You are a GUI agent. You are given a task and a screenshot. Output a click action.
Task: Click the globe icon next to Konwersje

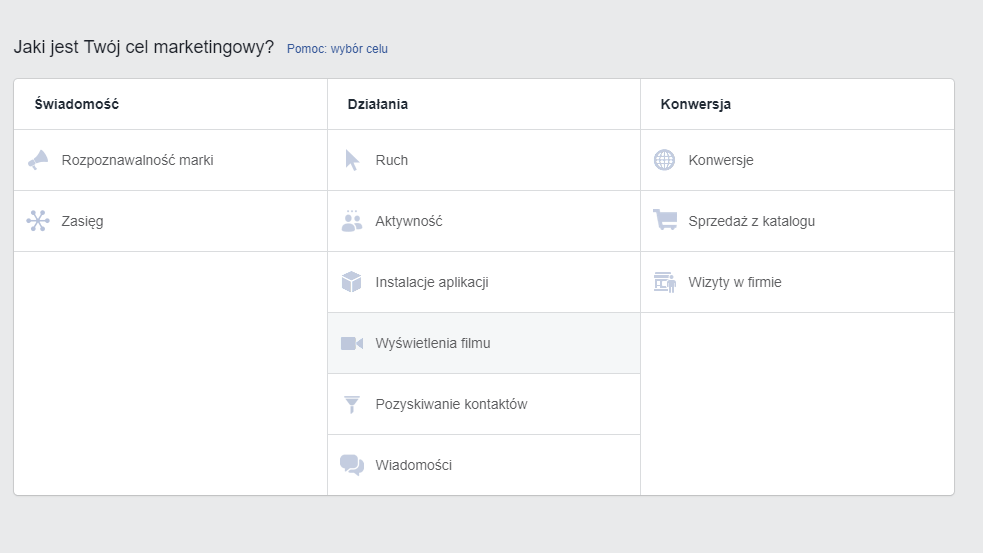pyautogui.click(x=665, y=160)
